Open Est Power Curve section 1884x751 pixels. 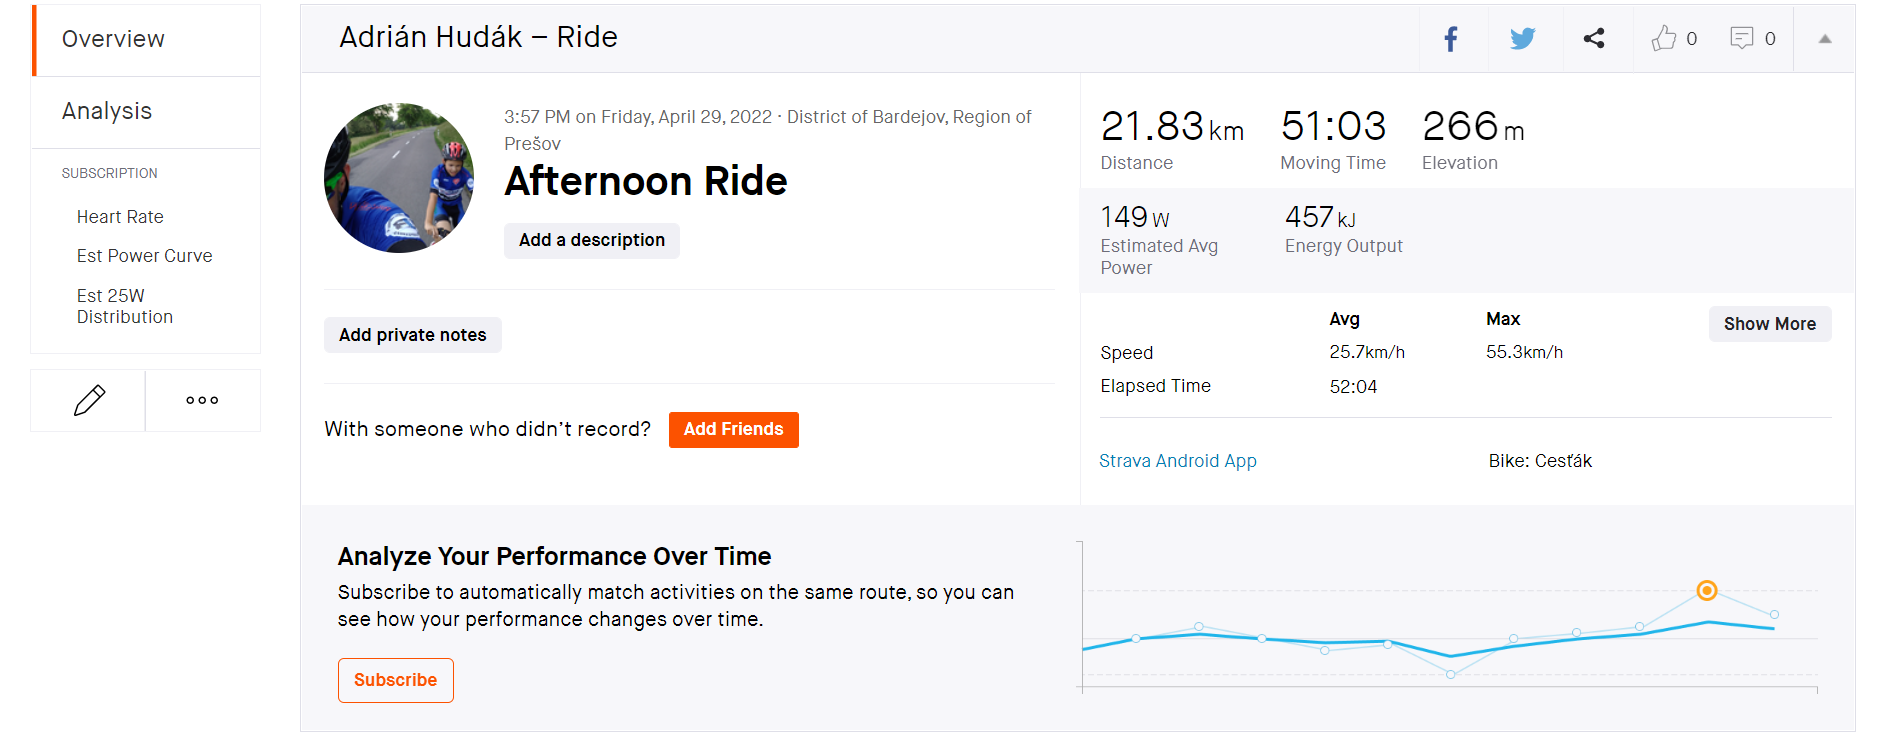144,256
